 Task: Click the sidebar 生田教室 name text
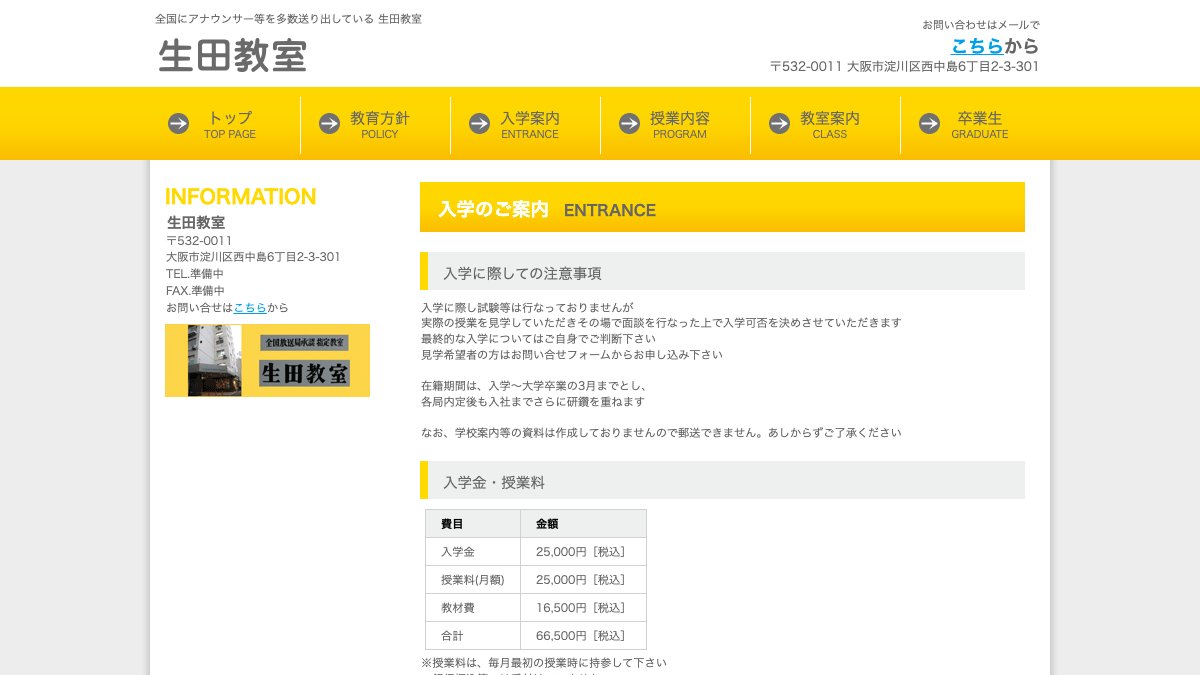pos(196,223)
